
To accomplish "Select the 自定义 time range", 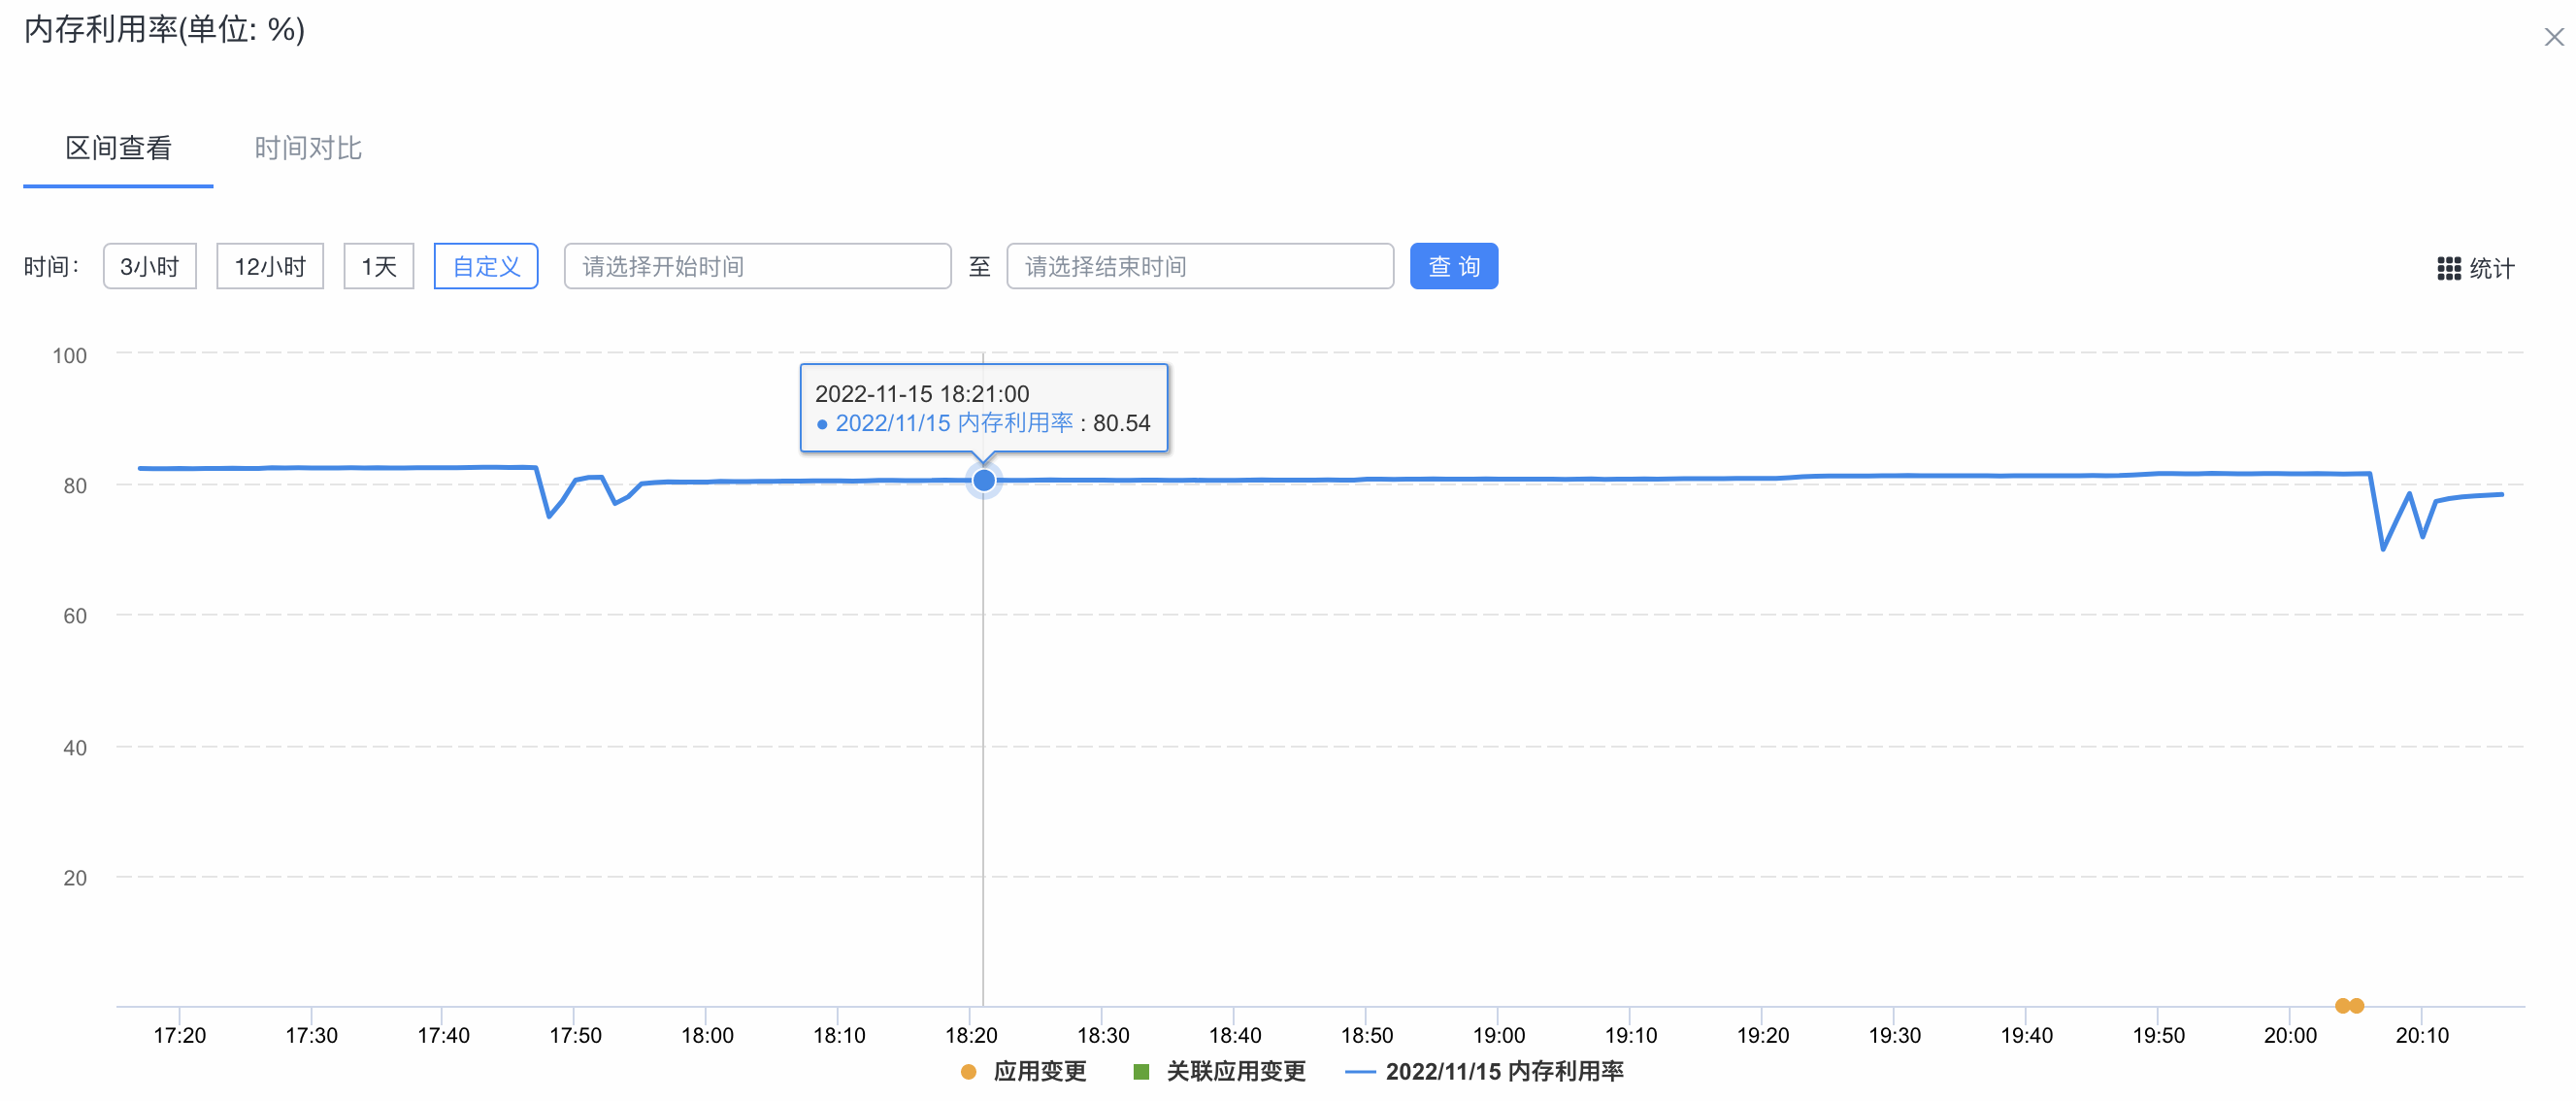I will (486, 266).
